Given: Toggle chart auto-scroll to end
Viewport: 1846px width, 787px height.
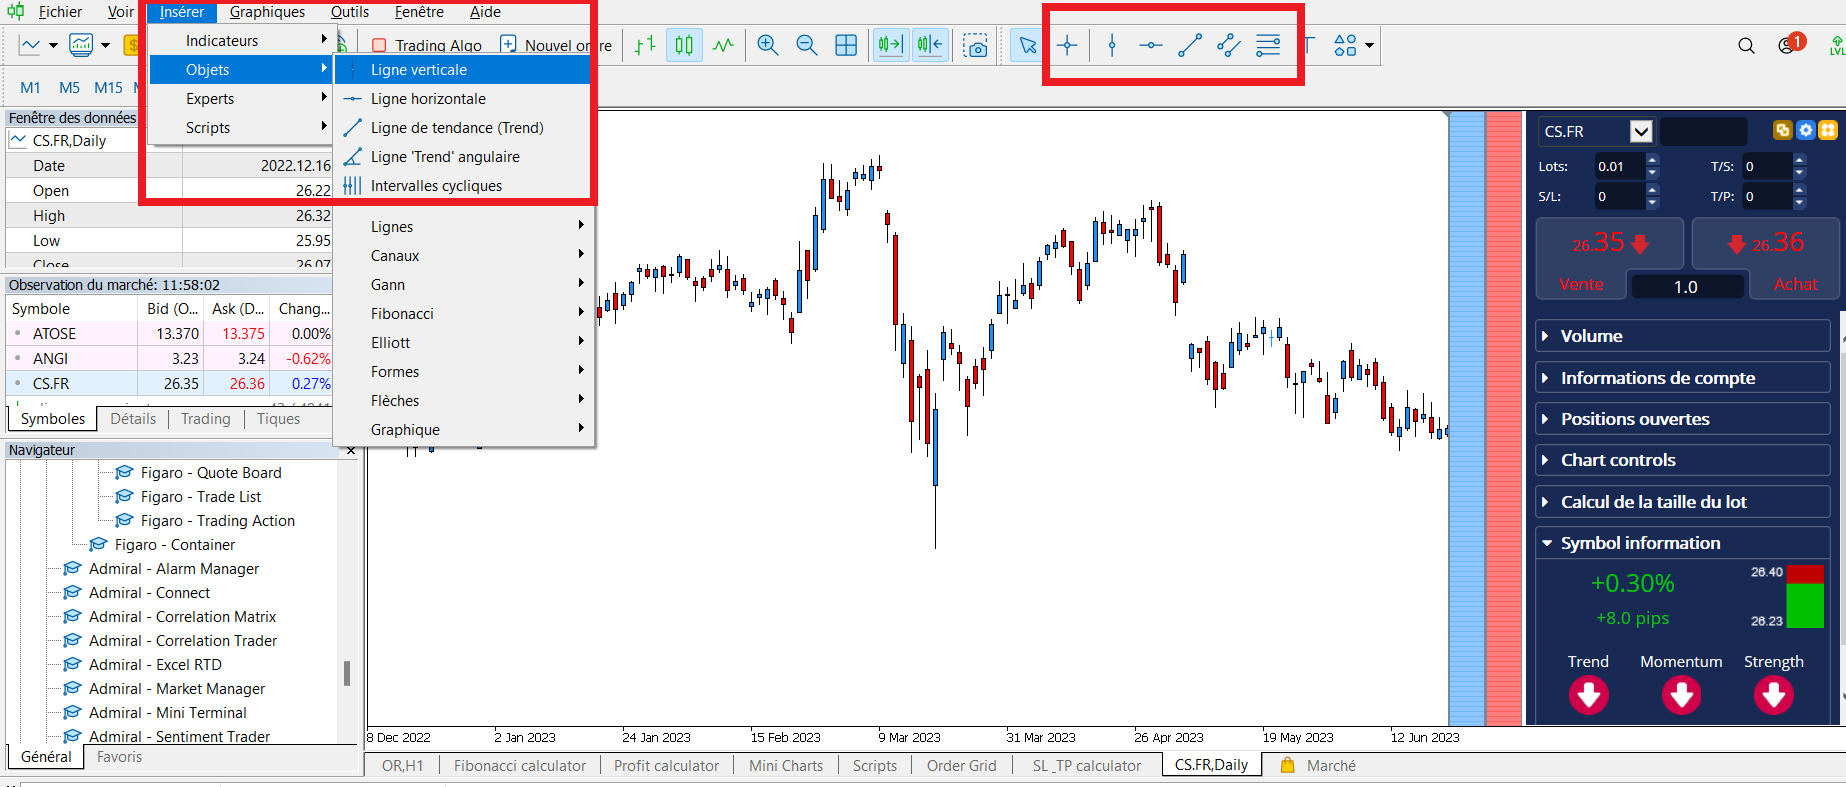Looking at the screenshot, I should pos(890,45).
